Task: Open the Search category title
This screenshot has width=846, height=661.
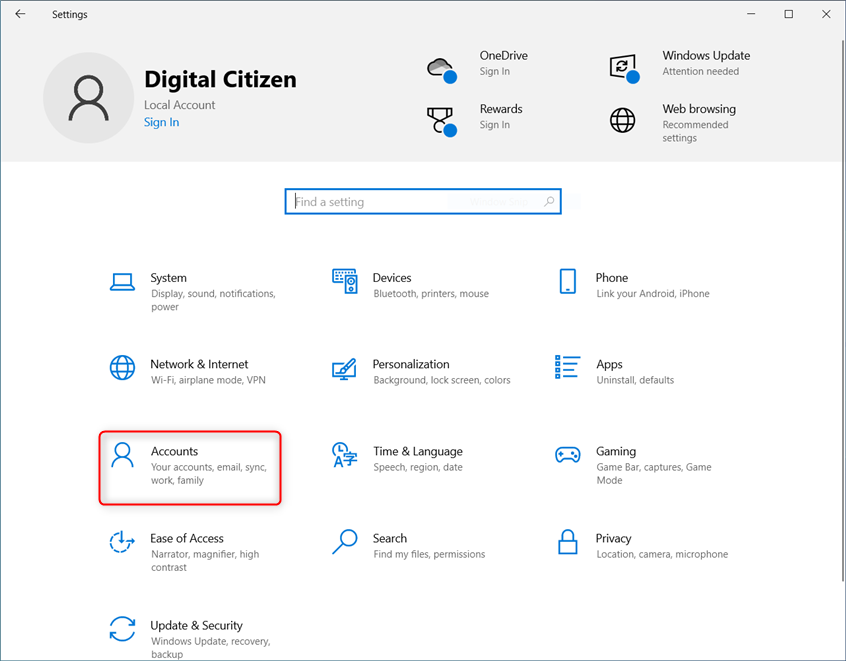Action: 390,539
